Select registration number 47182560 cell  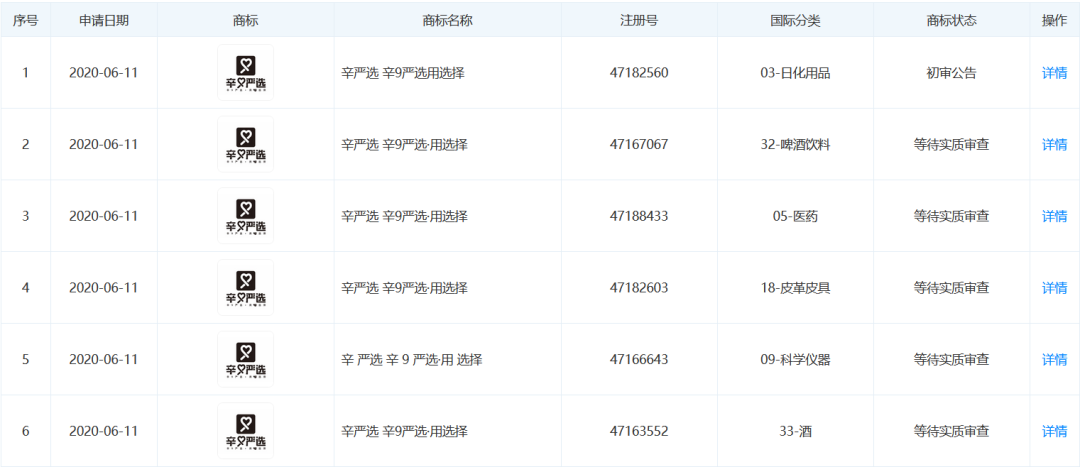tap(638, 73)
